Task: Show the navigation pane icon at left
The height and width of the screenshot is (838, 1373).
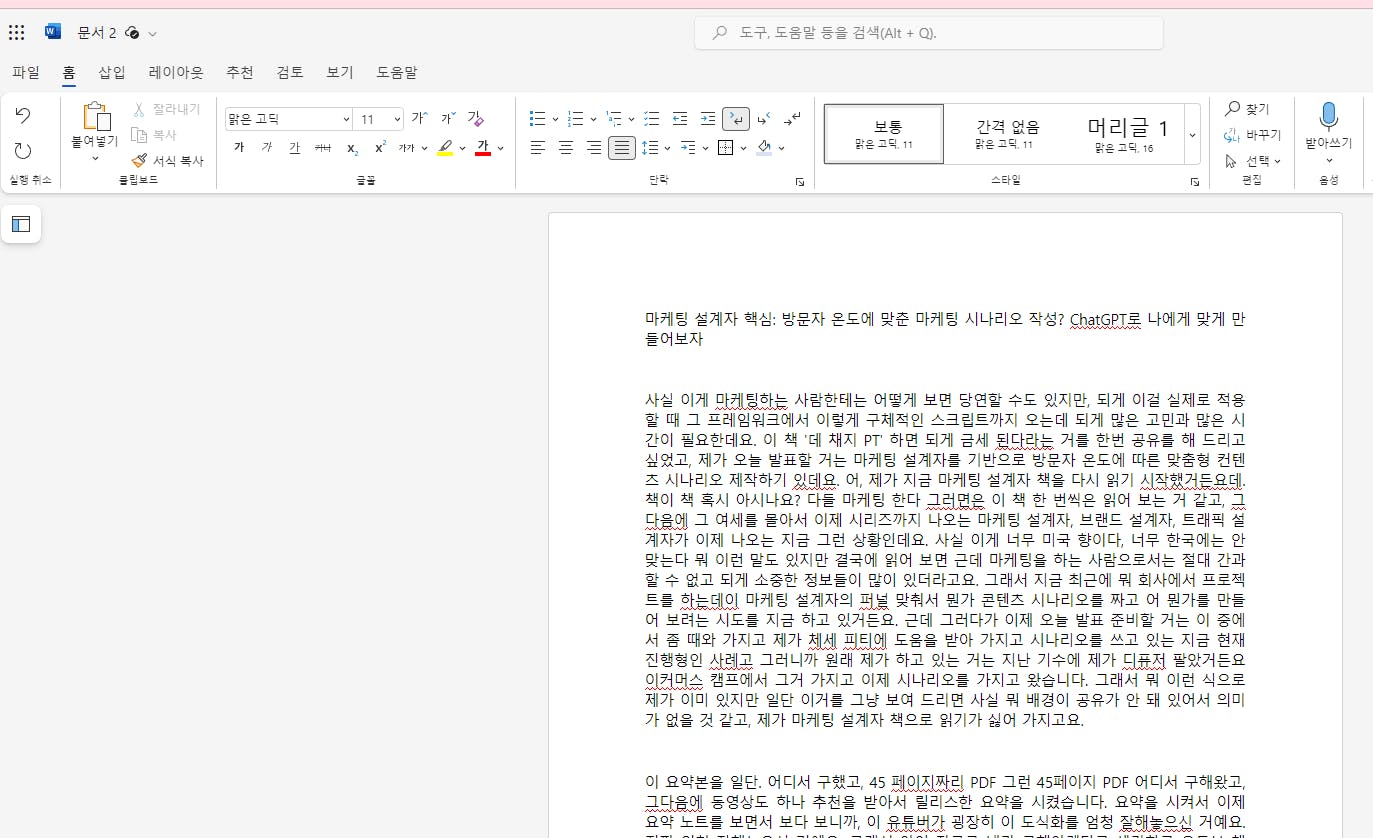Action: tap(21, 224)
